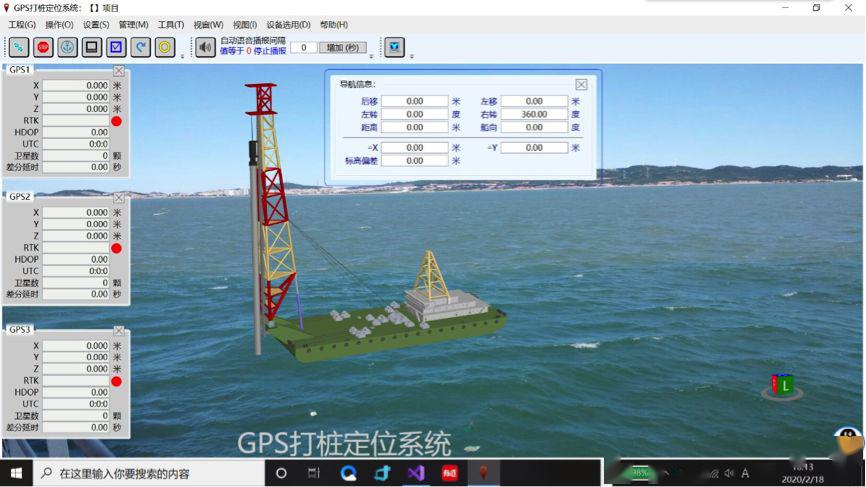Click the GPS pin app taskbar icon

pos(483,473)
